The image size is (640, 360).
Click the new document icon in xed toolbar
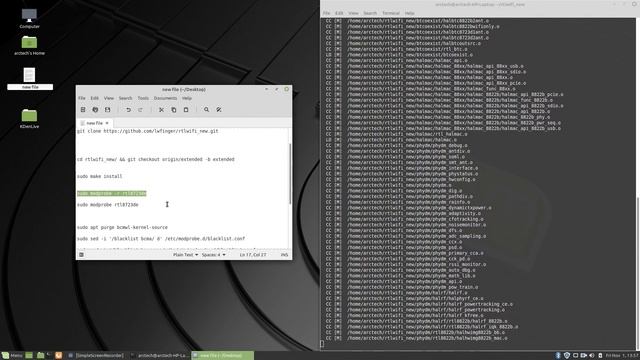pos(83,109)
